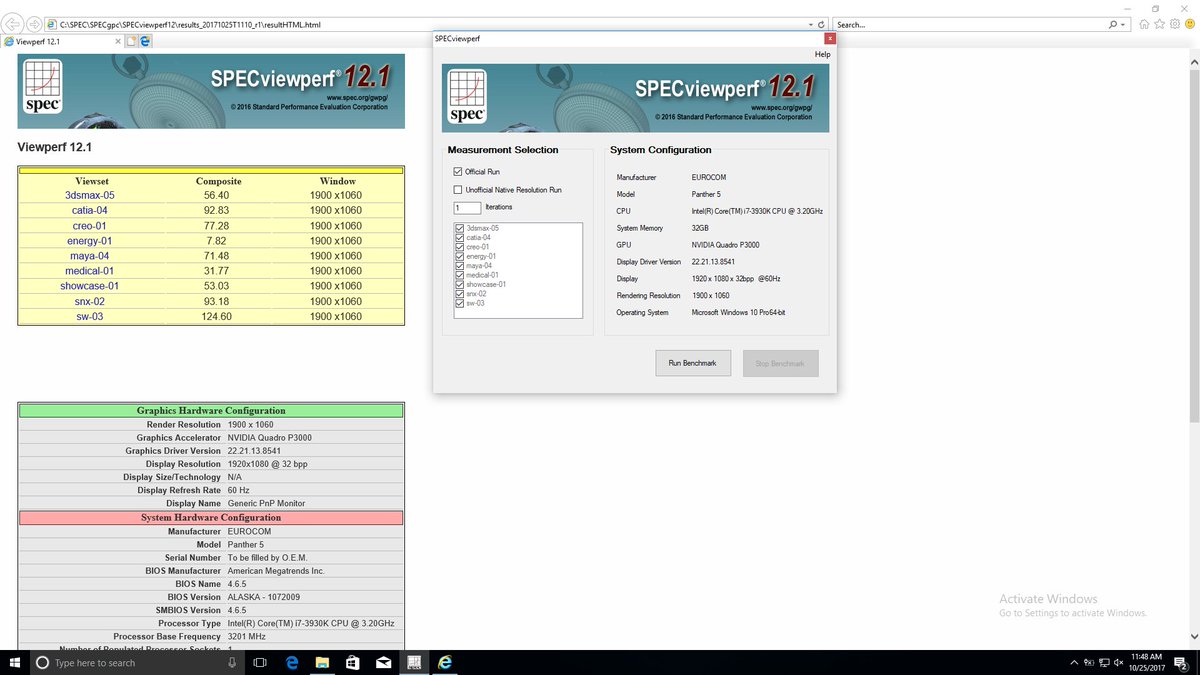Close the Viewperf 12.1 browser tab

[x=116, y=42]
